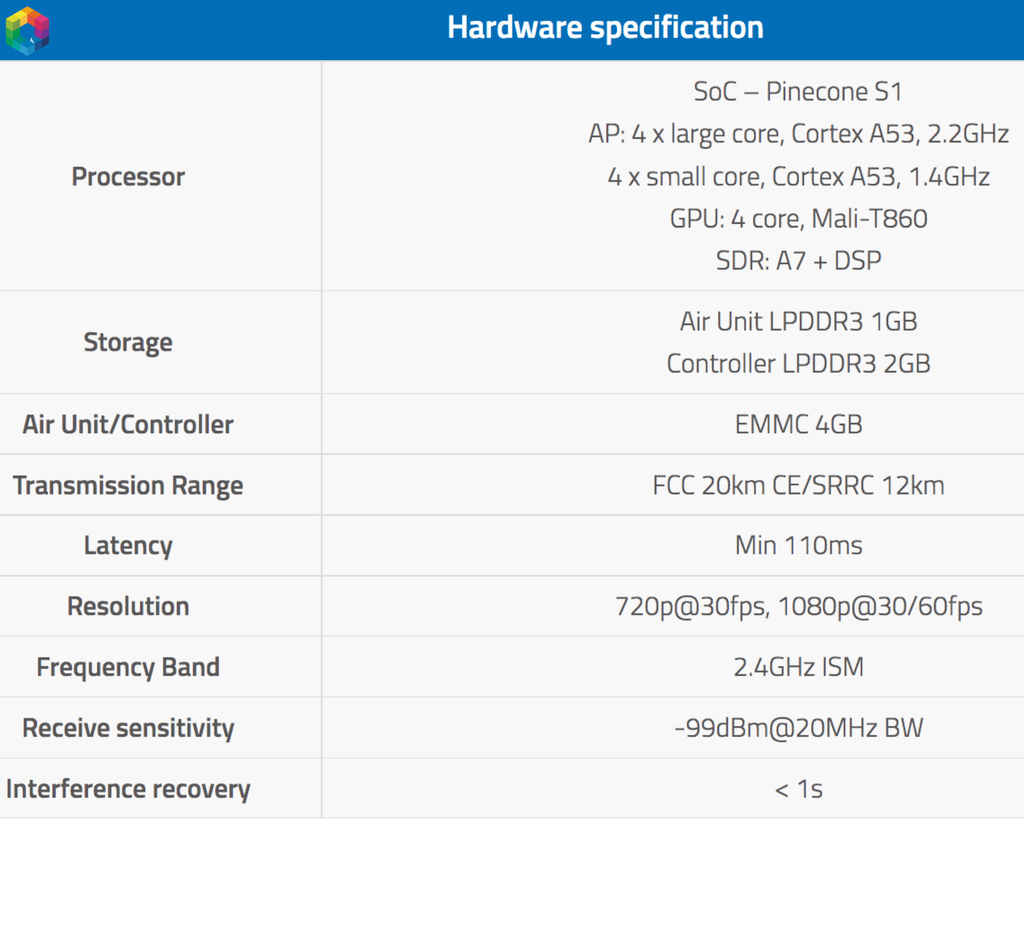Click the GPU: 4 core, Mali-T860 line
The image size is (1024, 942).
click(798, 218)
